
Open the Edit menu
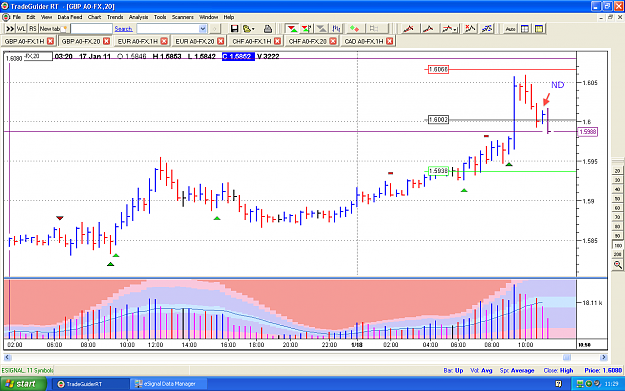pyautogui.click(x=31, y=17)
